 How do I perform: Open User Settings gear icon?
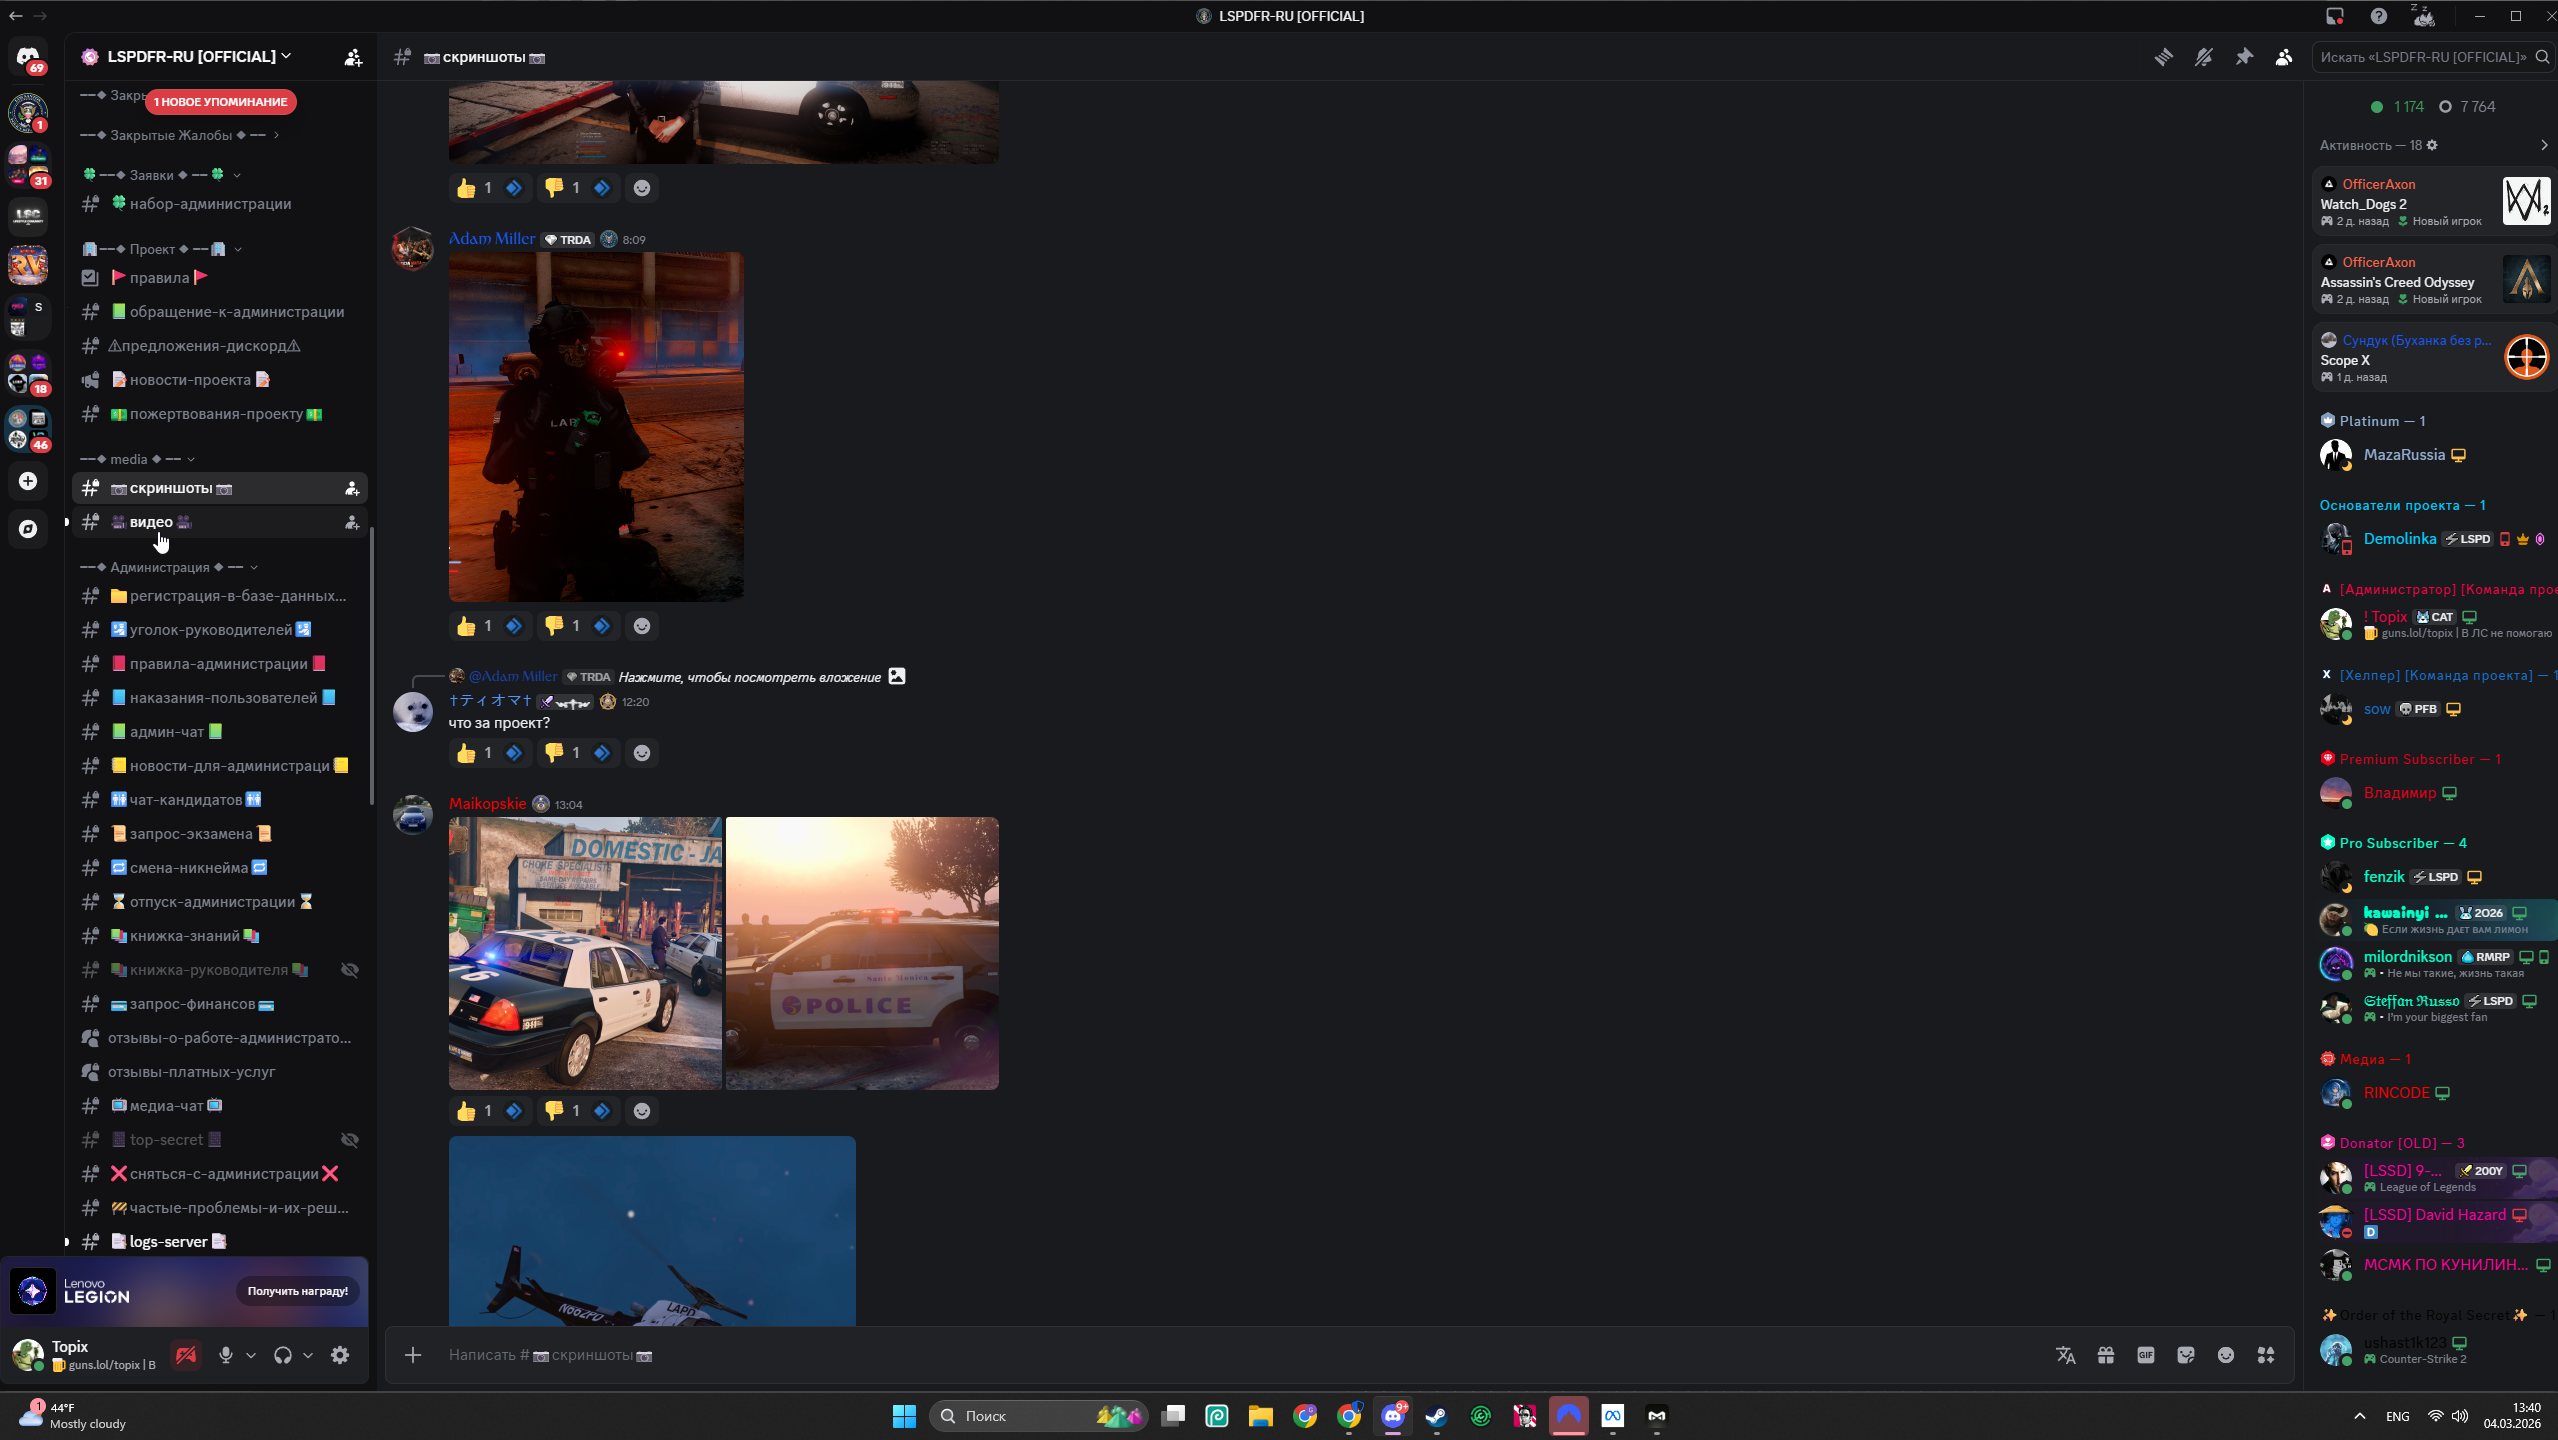340,1355
